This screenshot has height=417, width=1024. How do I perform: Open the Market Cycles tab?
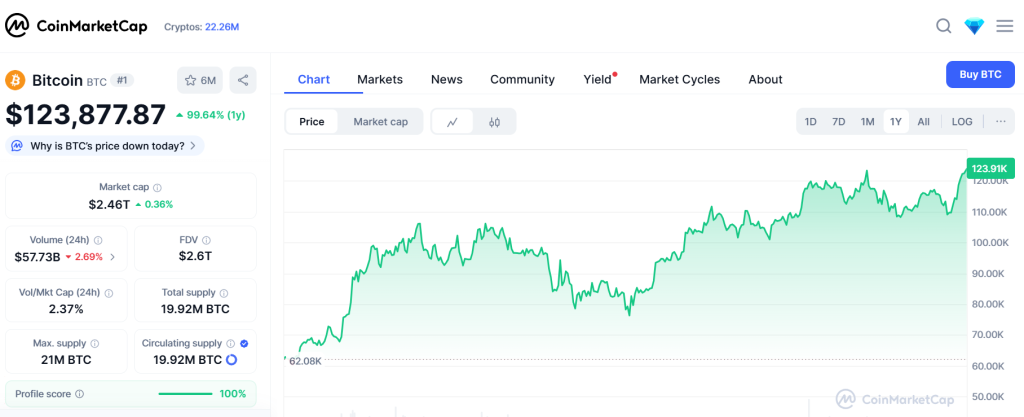pos(679,79)
